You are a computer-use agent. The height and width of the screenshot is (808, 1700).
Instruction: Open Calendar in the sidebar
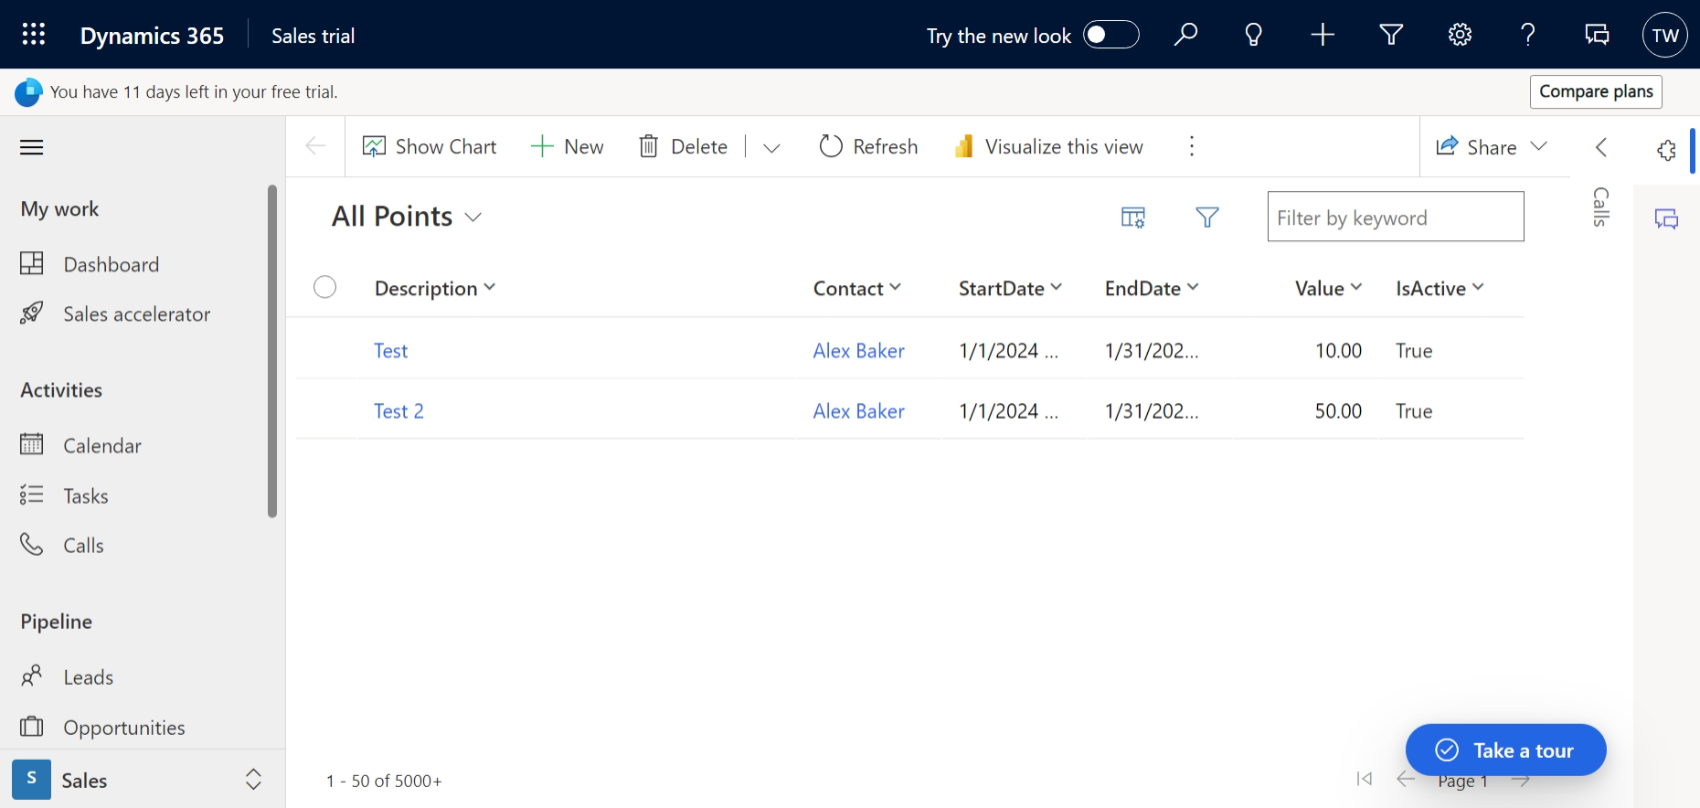coord(101,445)
